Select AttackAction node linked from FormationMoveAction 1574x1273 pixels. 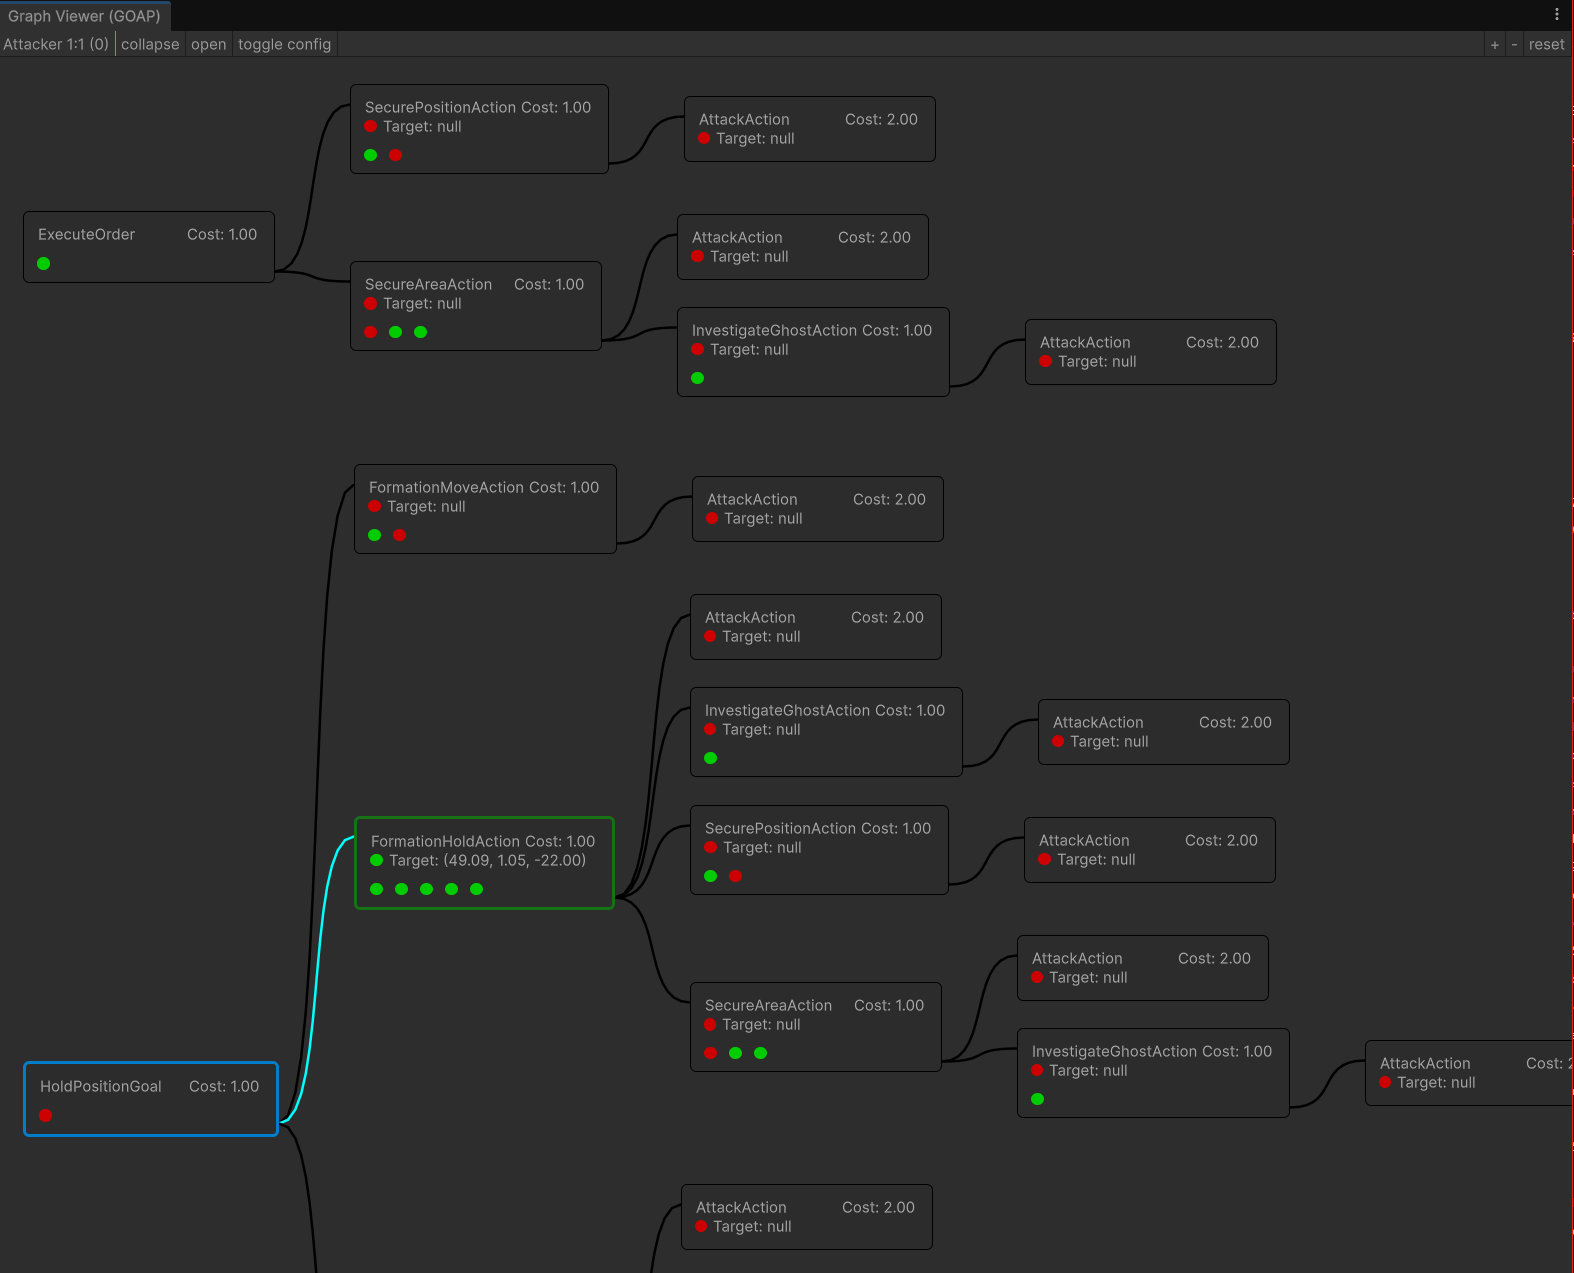click(x=818, y=509)
